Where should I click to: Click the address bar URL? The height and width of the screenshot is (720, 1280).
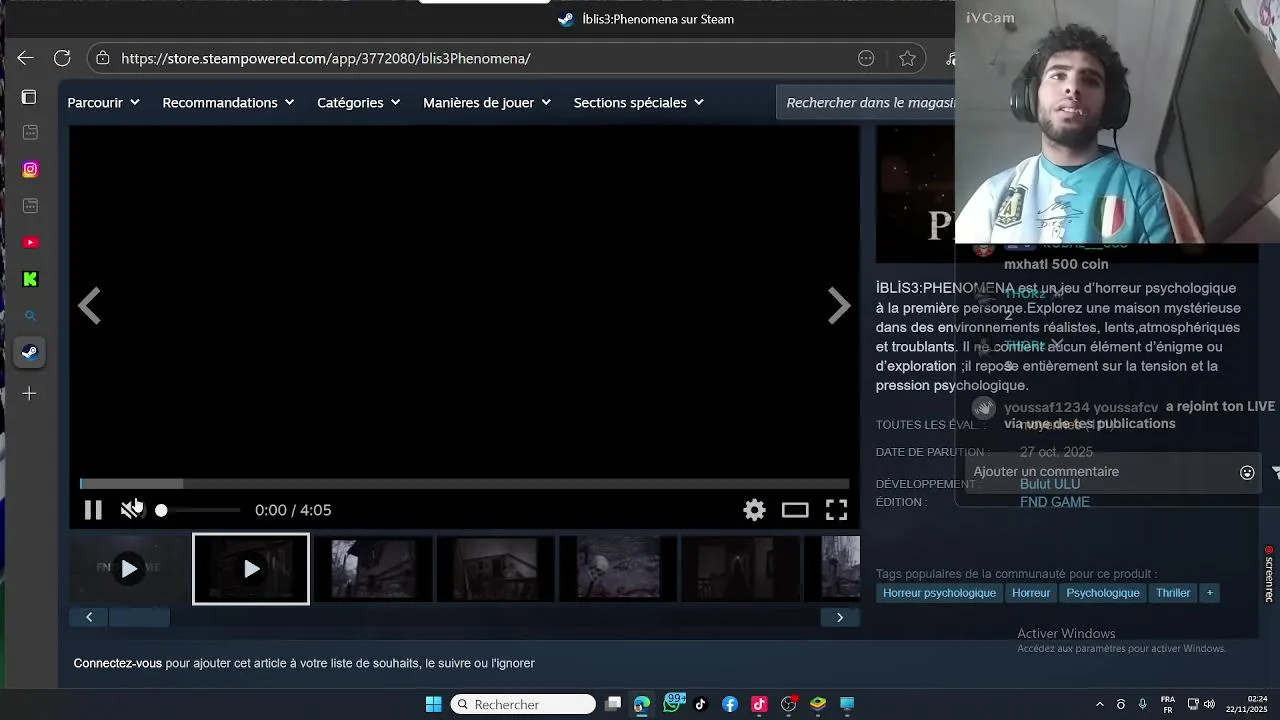326,58
